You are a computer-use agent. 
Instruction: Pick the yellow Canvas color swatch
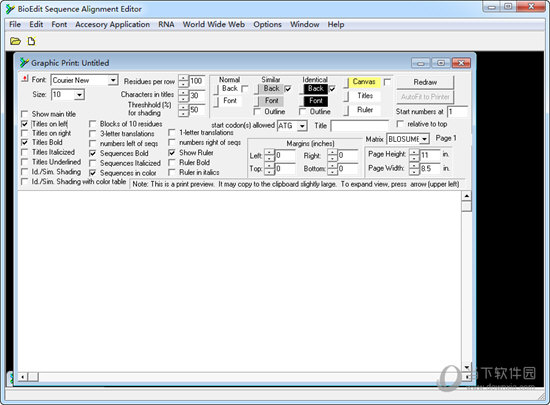click(x=364, y=82)
